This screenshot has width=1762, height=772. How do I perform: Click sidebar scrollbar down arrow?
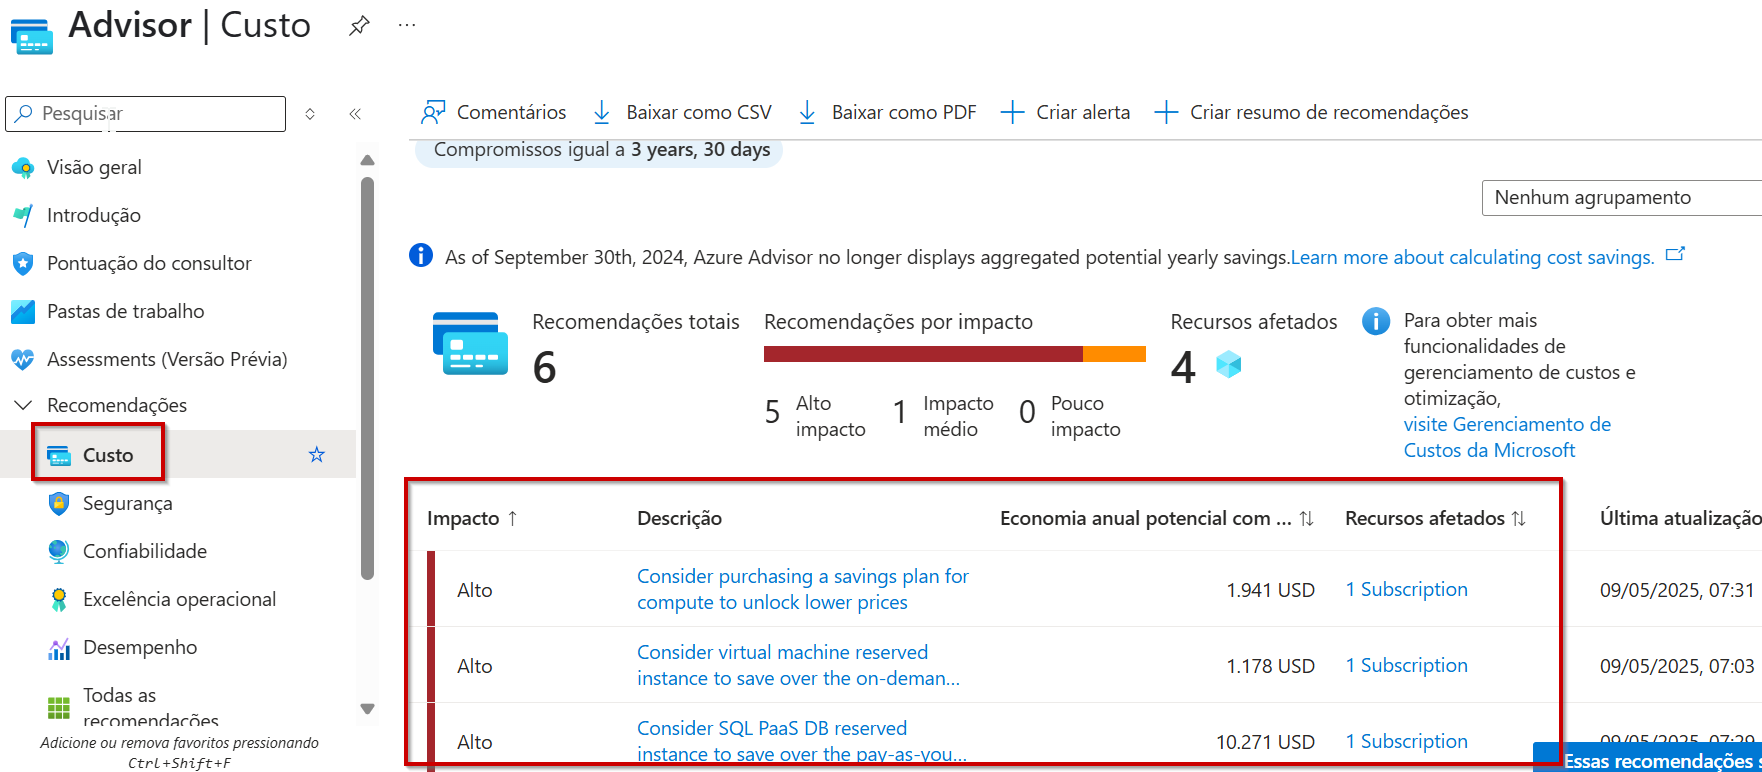tap(367, 709)
